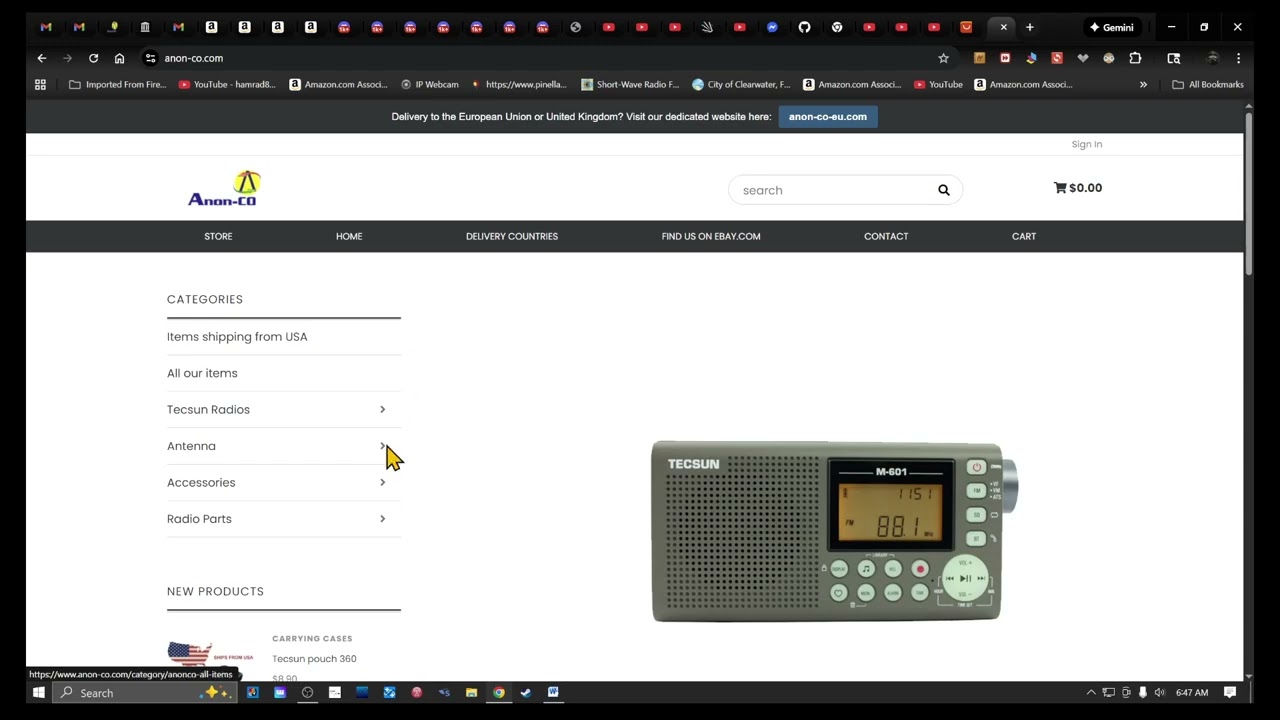Open the Tecsun Radios category link
Viewport: 1280px width, 720px height.
[208, 409]
